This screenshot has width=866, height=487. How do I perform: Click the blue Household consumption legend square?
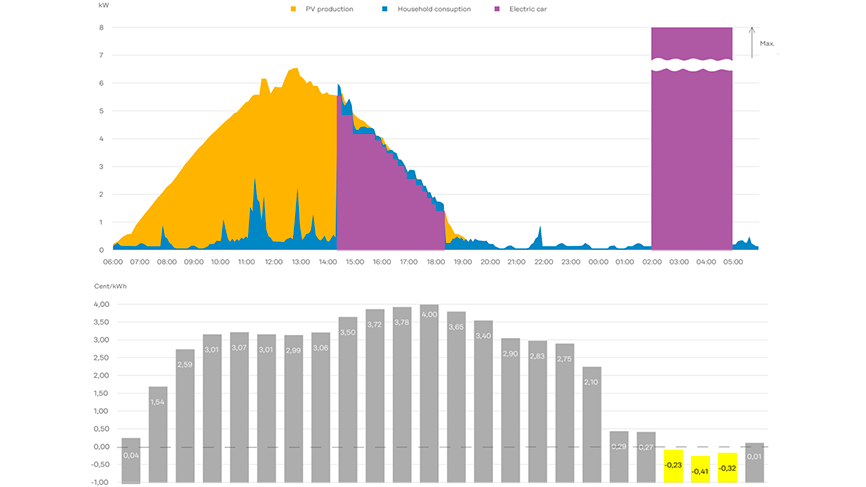coord(386,9)
